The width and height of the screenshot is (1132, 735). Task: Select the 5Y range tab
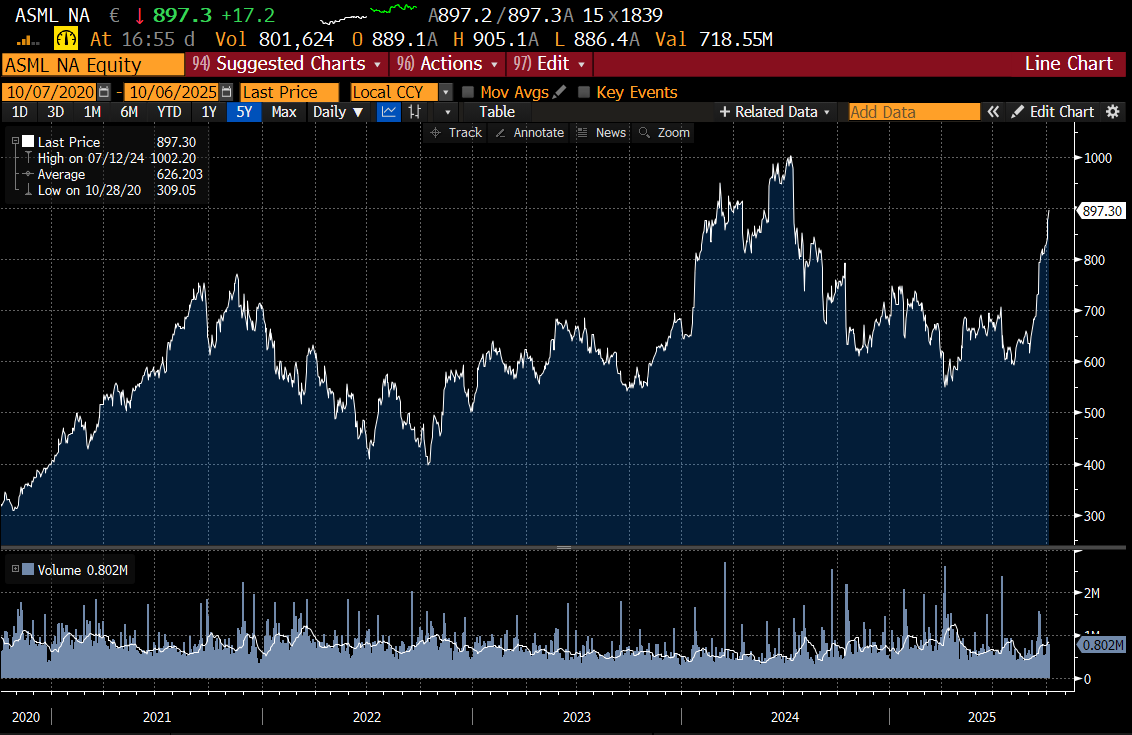pyautogui.click(x=245, y=112)
